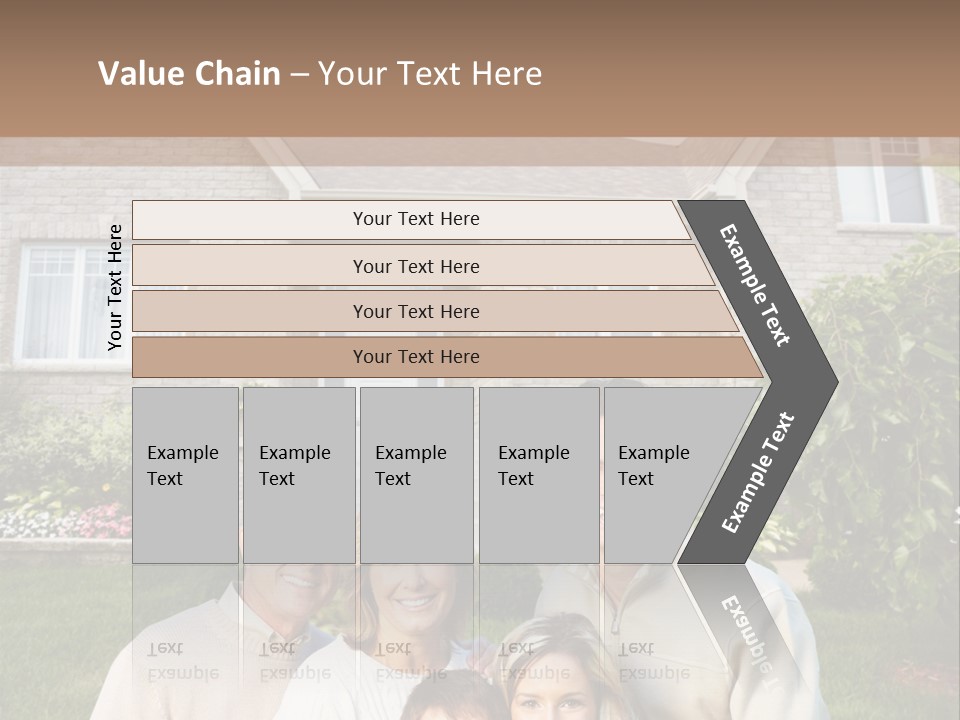
Task: Select the topmost lightest "Your Text Here" bar
Action: click(415, 219)
